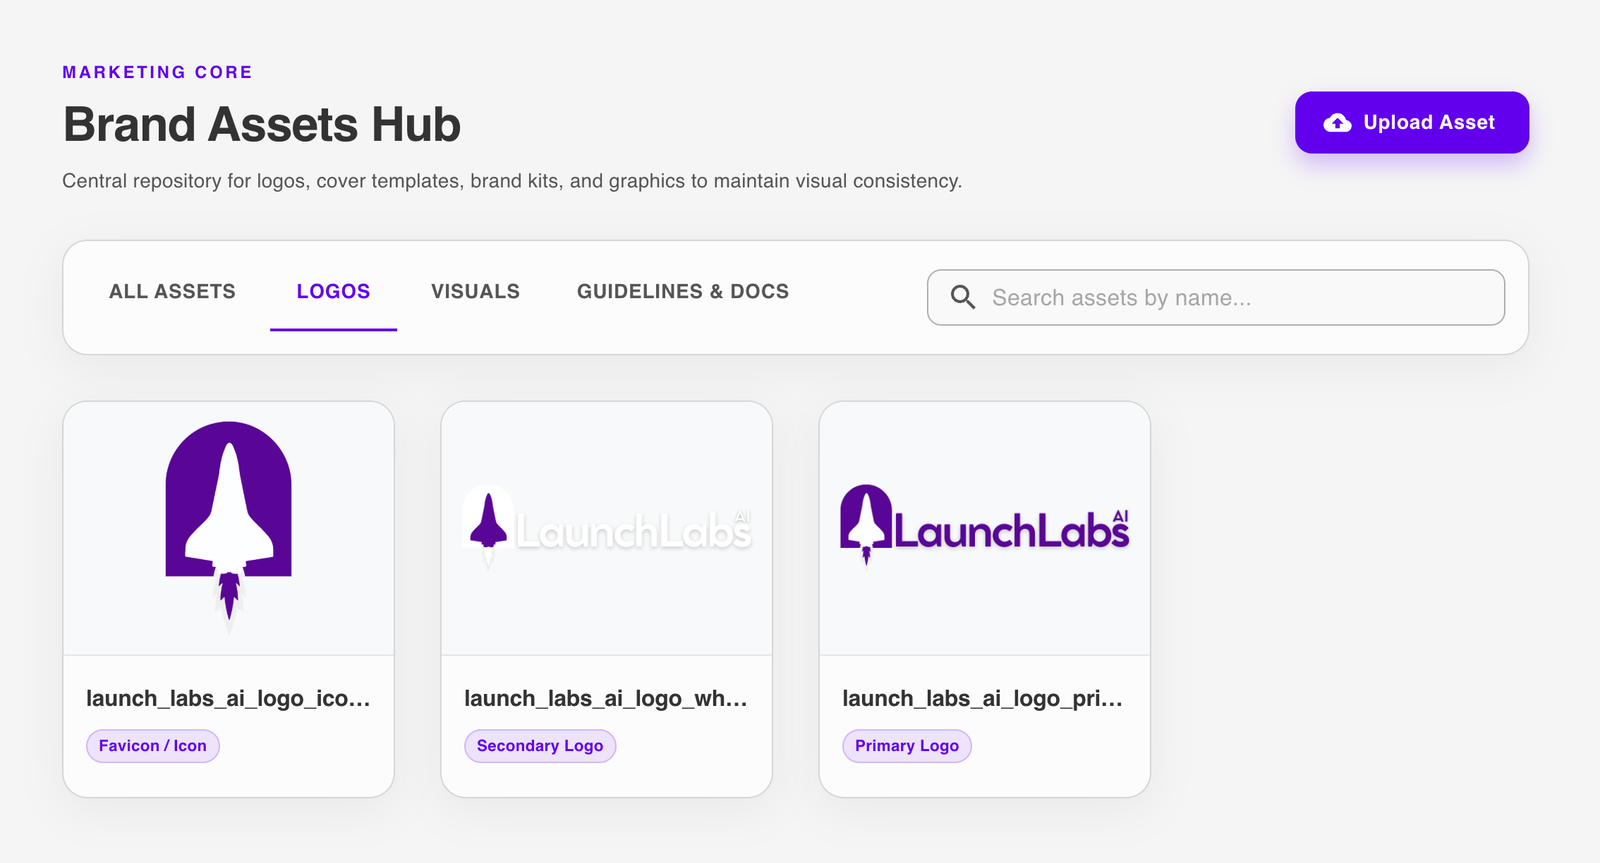Click the magnifier search icon
The width and height of the screenshot is (1600, 863).
(963, 297)
